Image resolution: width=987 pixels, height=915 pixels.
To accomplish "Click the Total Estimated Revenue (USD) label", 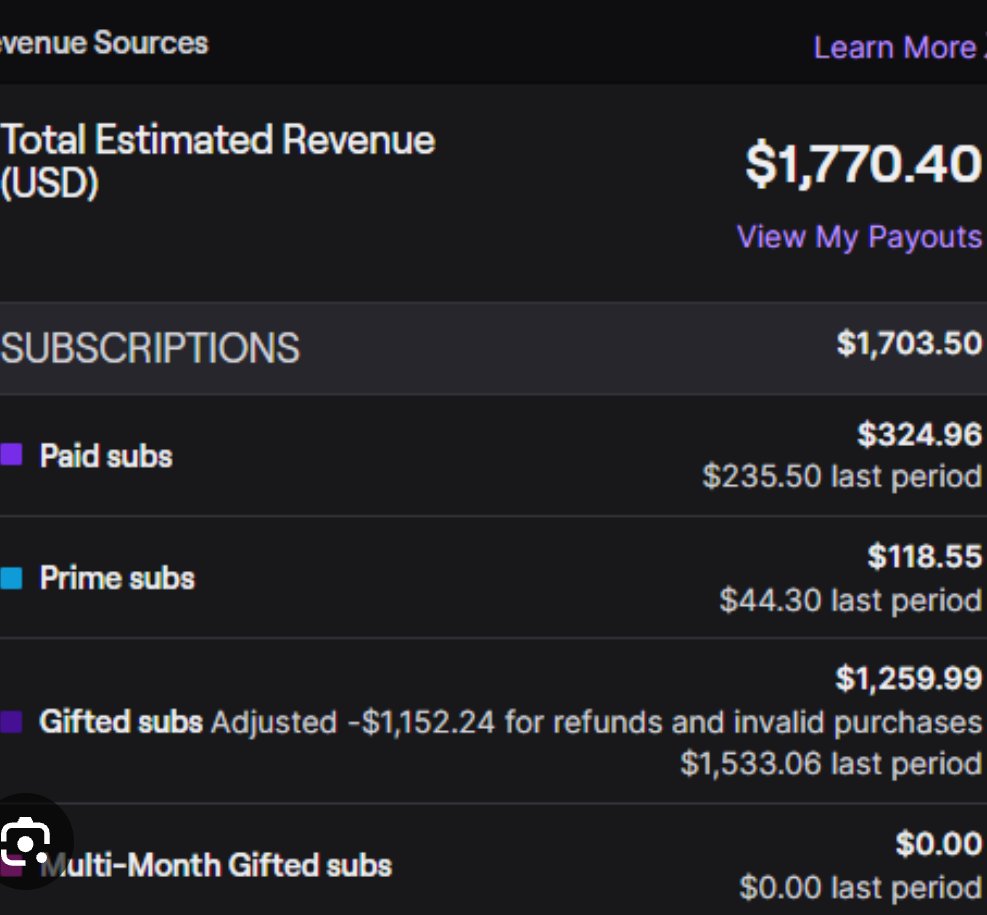I will coord(218,160).
